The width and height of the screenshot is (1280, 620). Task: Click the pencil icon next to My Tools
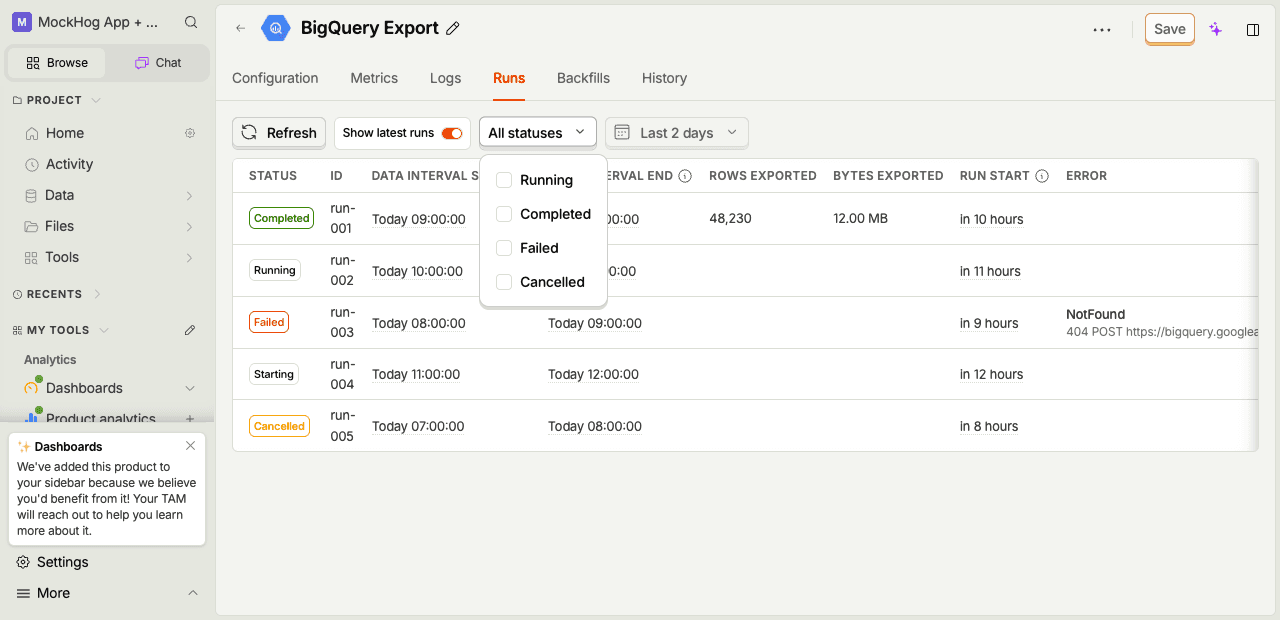click(x=190, y=330)
